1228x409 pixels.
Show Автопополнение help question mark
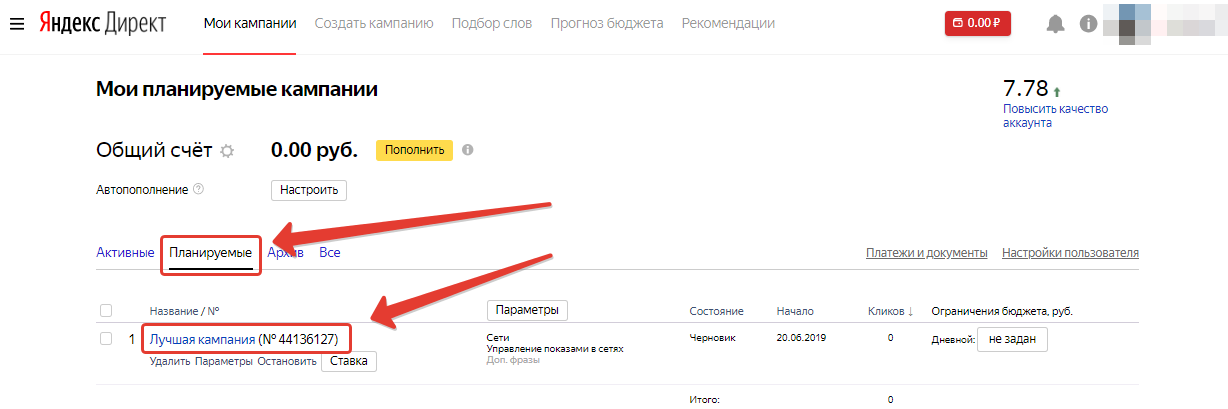tap(198, 188)
